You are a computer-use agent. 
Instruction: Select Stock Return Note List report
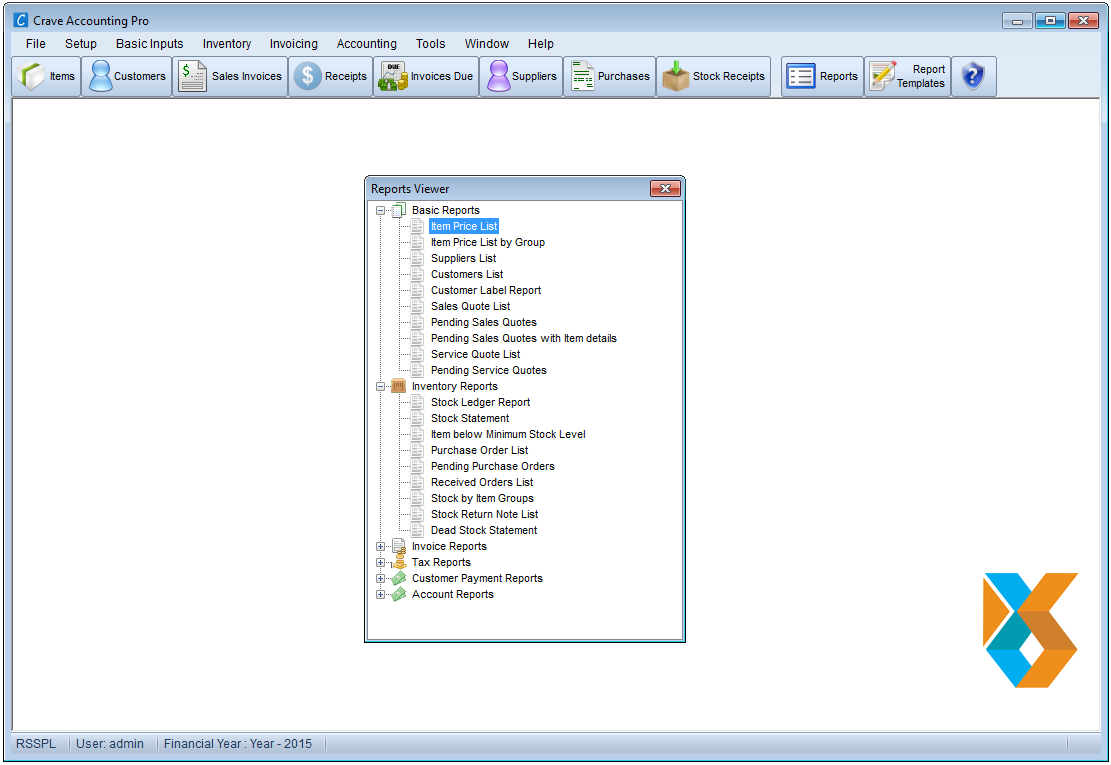click(485, 514)
